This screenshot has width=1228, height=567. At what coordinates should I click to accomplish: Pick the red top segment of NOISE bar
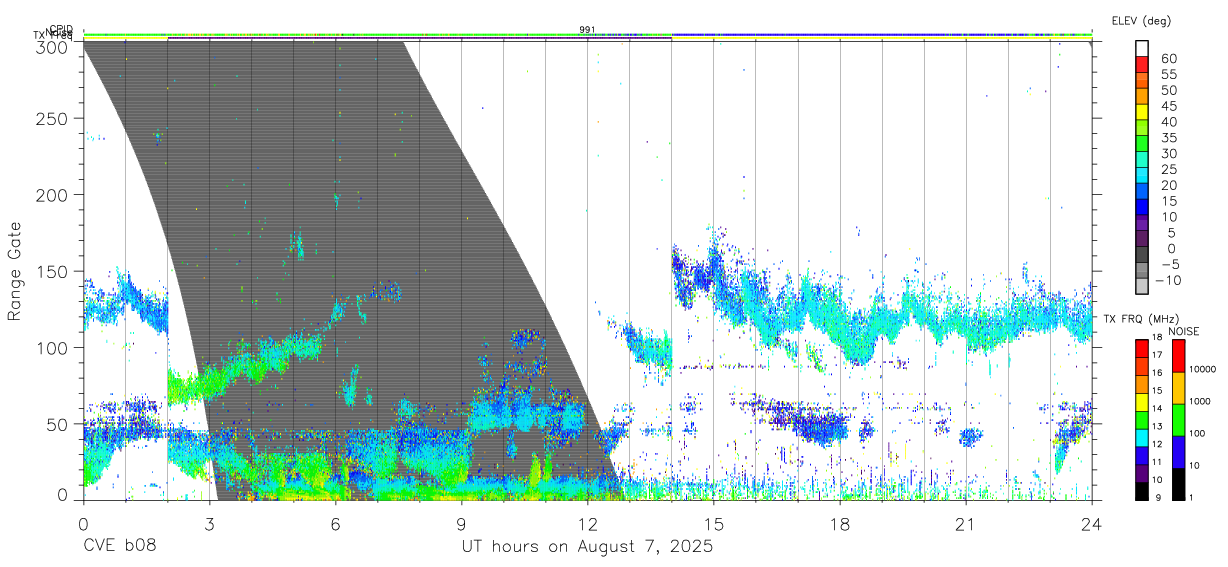click(x=1177, y=356)
